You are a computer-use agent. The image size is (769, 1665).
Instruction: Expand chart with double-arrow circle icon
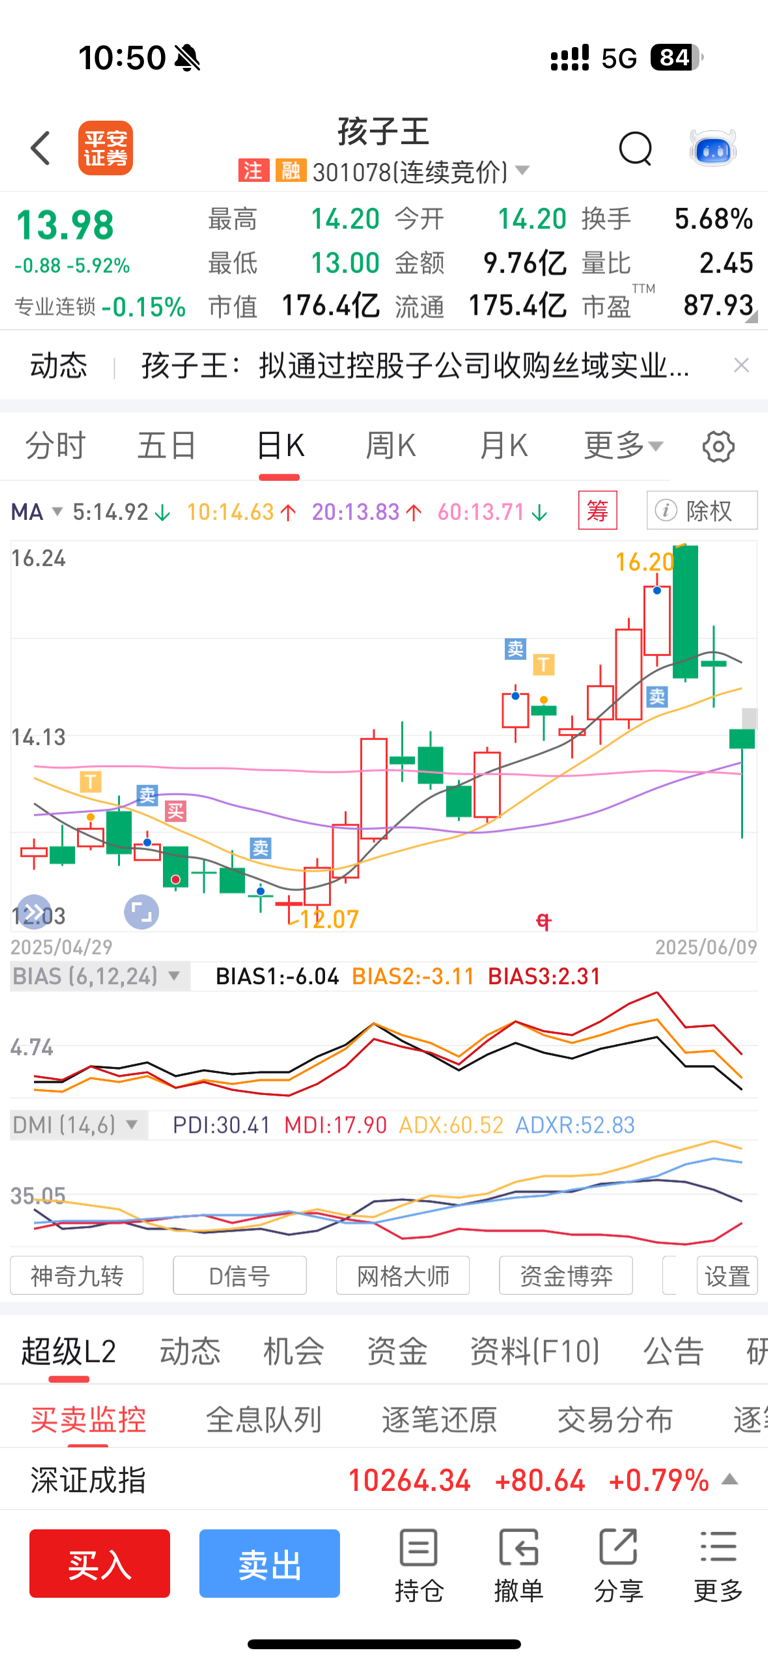[34, 911]
